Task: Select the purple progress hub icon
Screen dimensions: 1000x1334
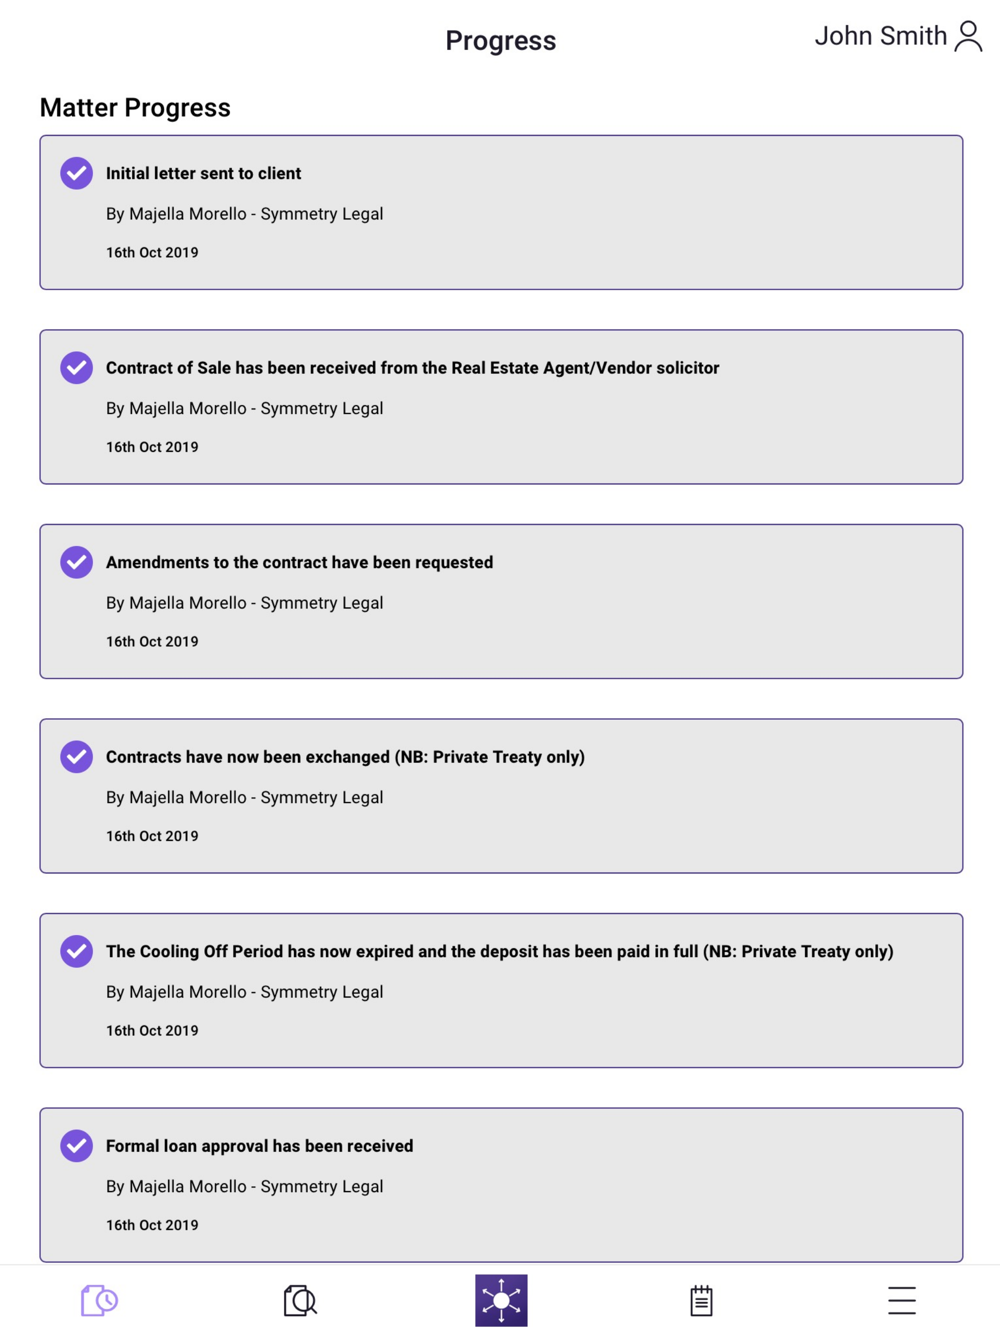Action: coord(501,1300)
